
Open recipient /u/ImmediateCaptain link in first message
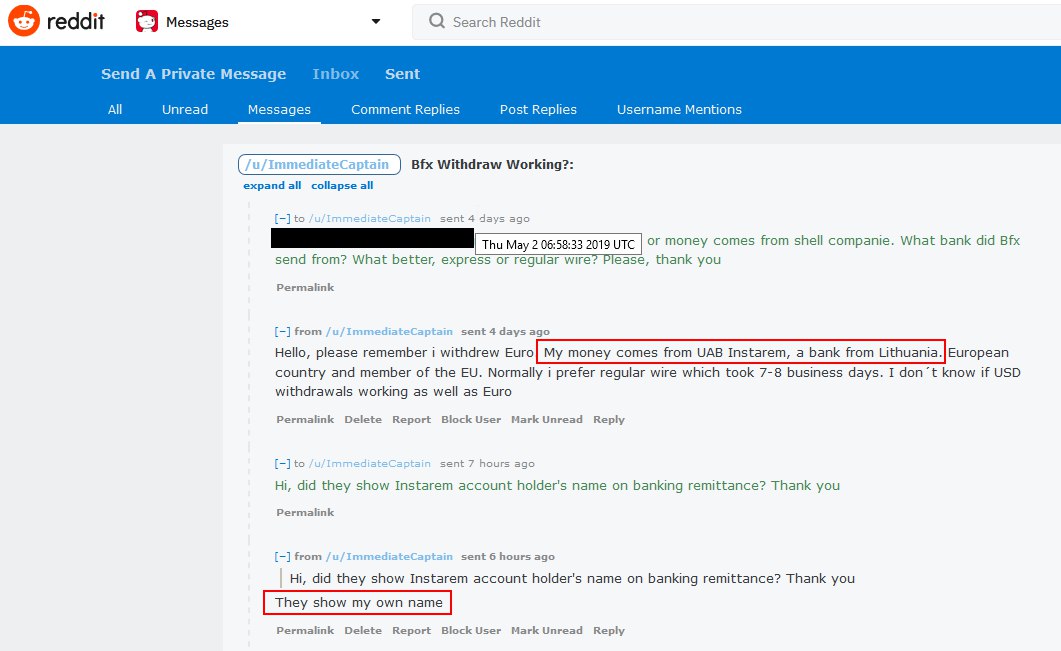[369, 219]
